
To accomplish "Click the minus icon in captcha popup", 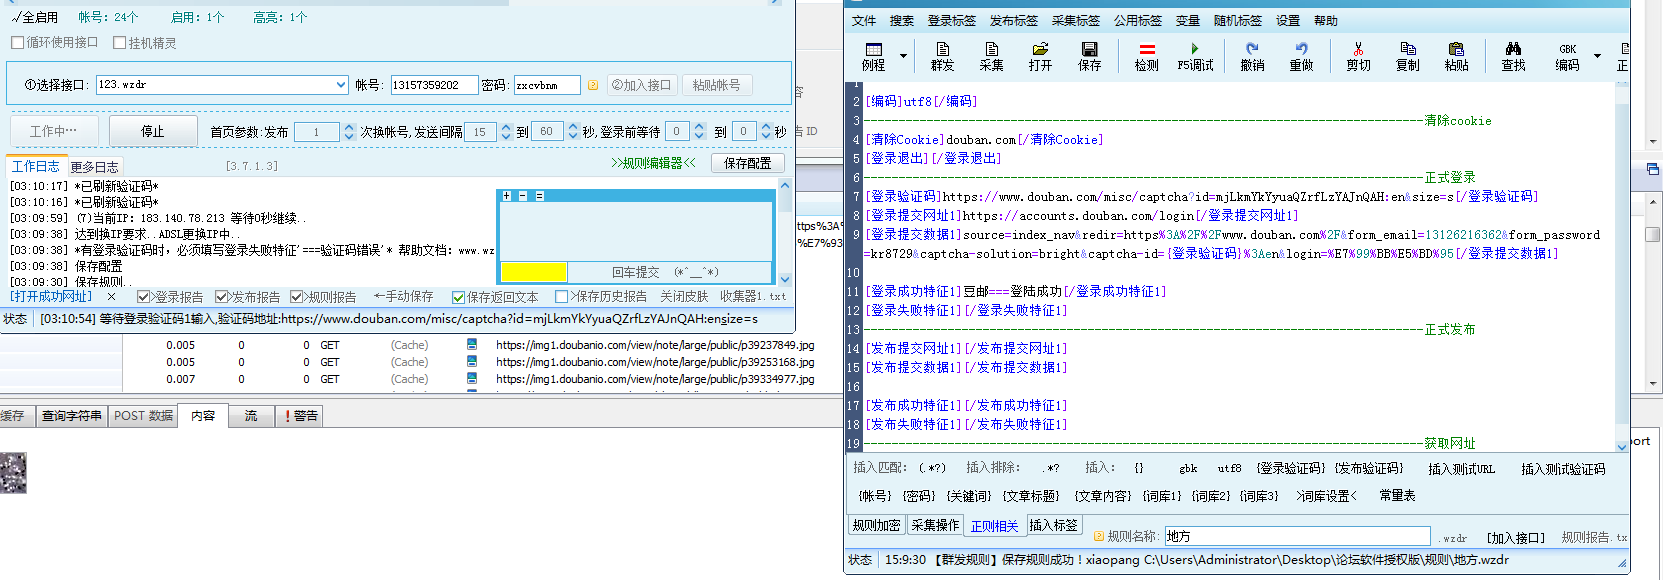I will (x=523, y=196).
